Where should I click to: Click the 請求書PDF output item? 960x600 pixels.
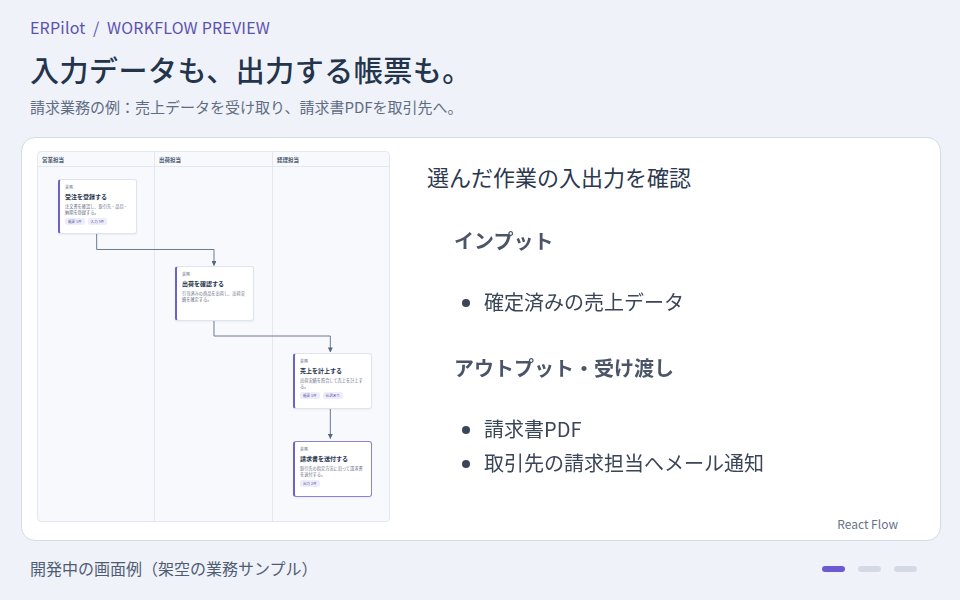[x=533, y=429]
